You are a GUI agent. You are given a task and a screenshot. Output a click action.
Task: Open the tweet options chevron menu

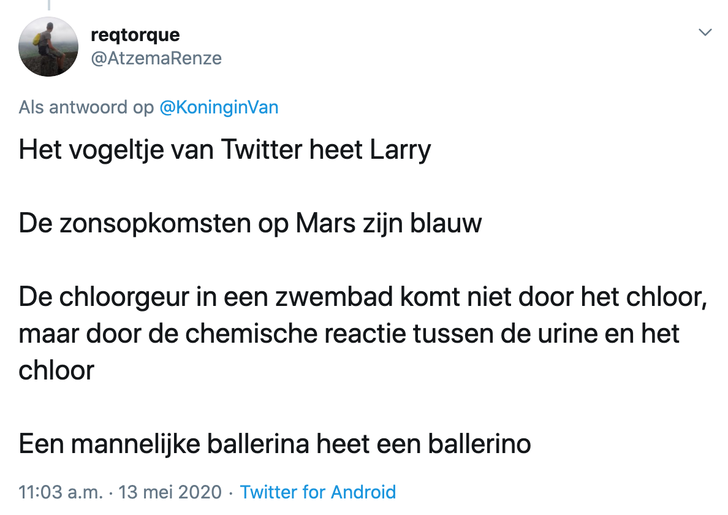click(x=703, y=33)
